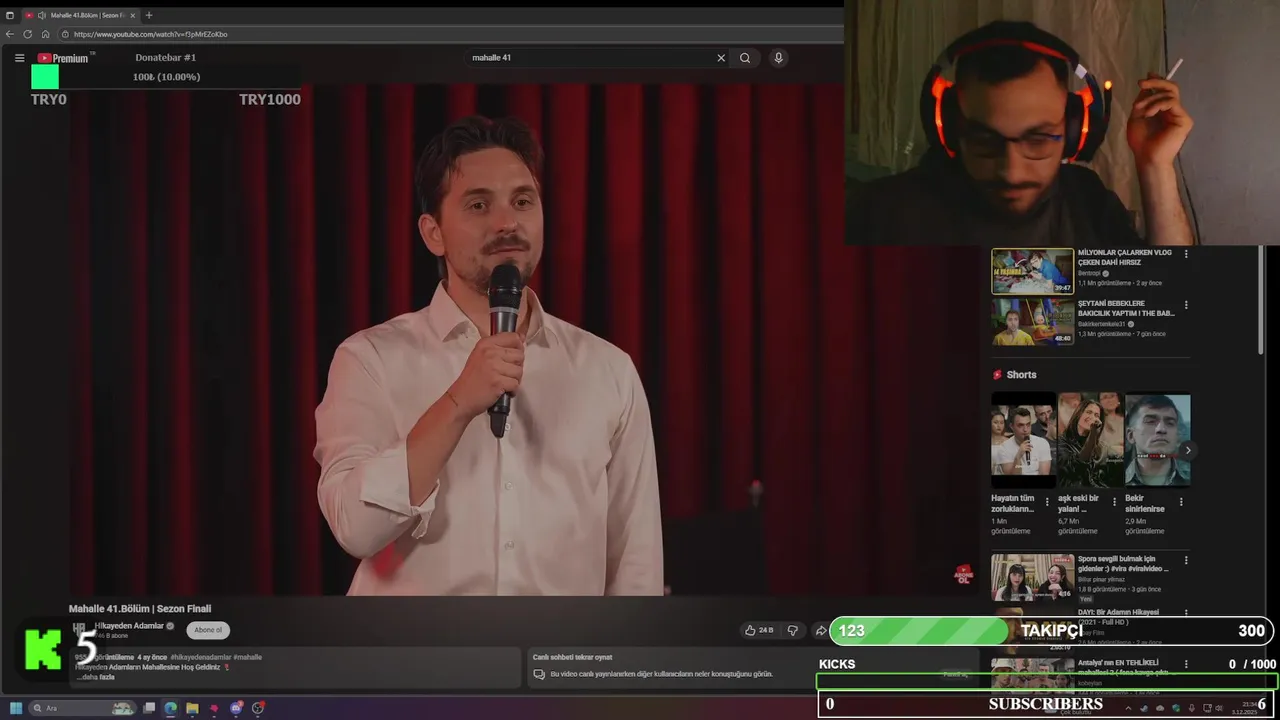Run search with the magnifier button

point(745,58)
